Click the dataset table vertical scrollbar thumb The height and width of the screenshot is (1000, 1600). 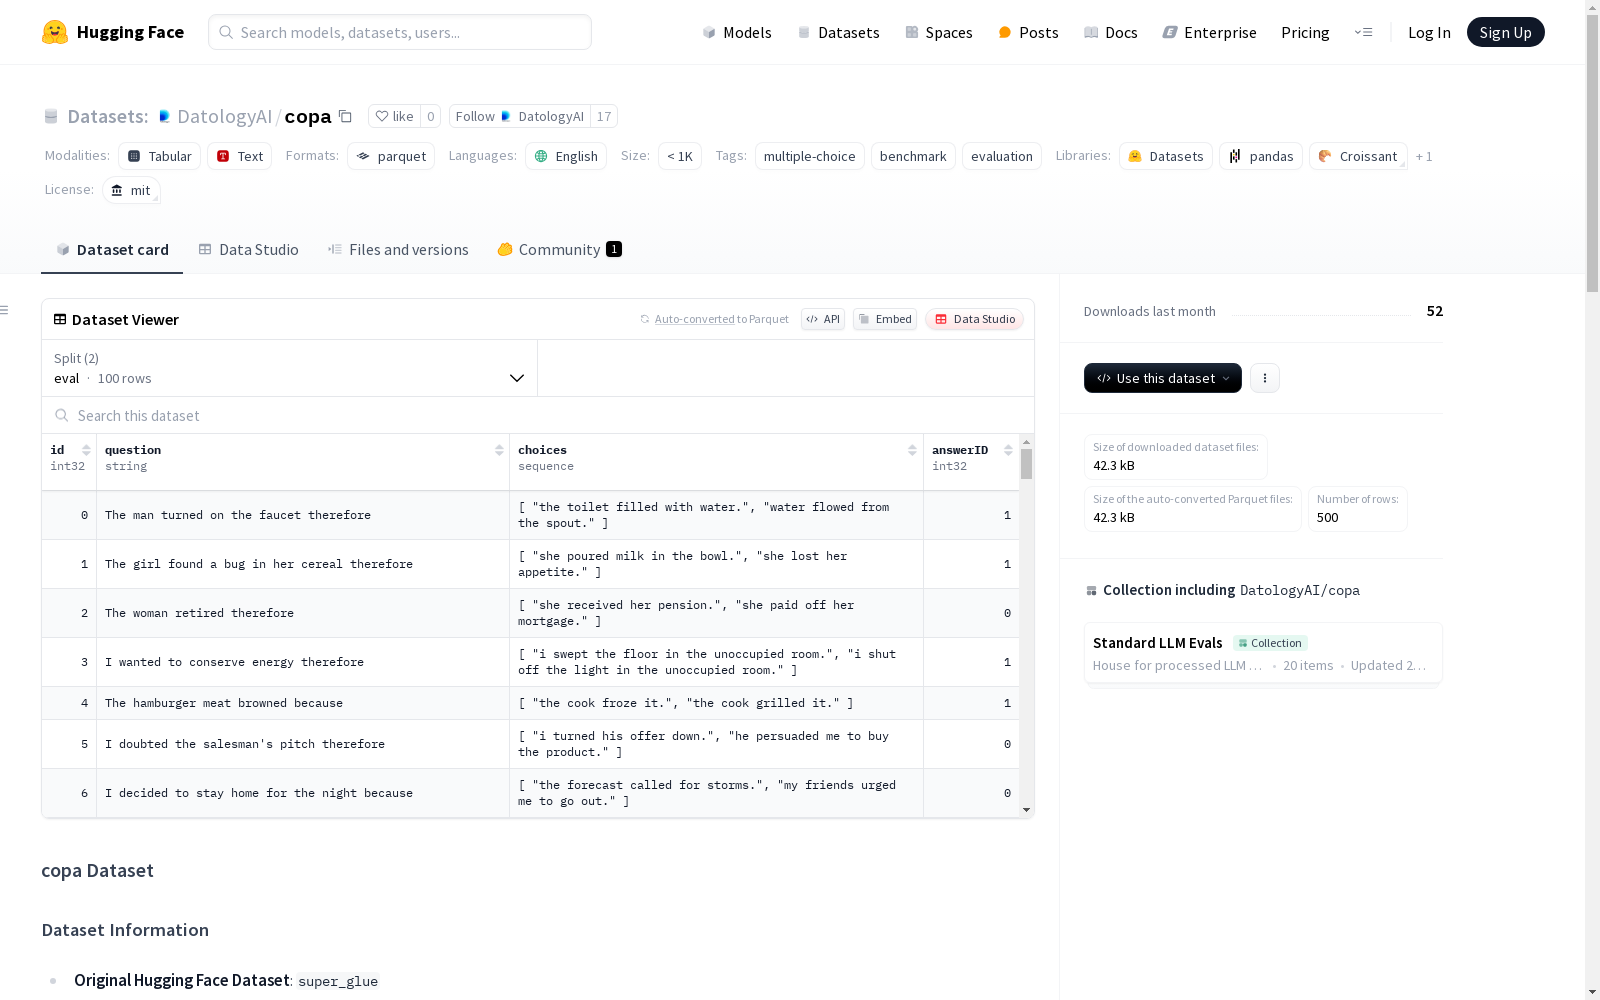(x=1026, y=464)
